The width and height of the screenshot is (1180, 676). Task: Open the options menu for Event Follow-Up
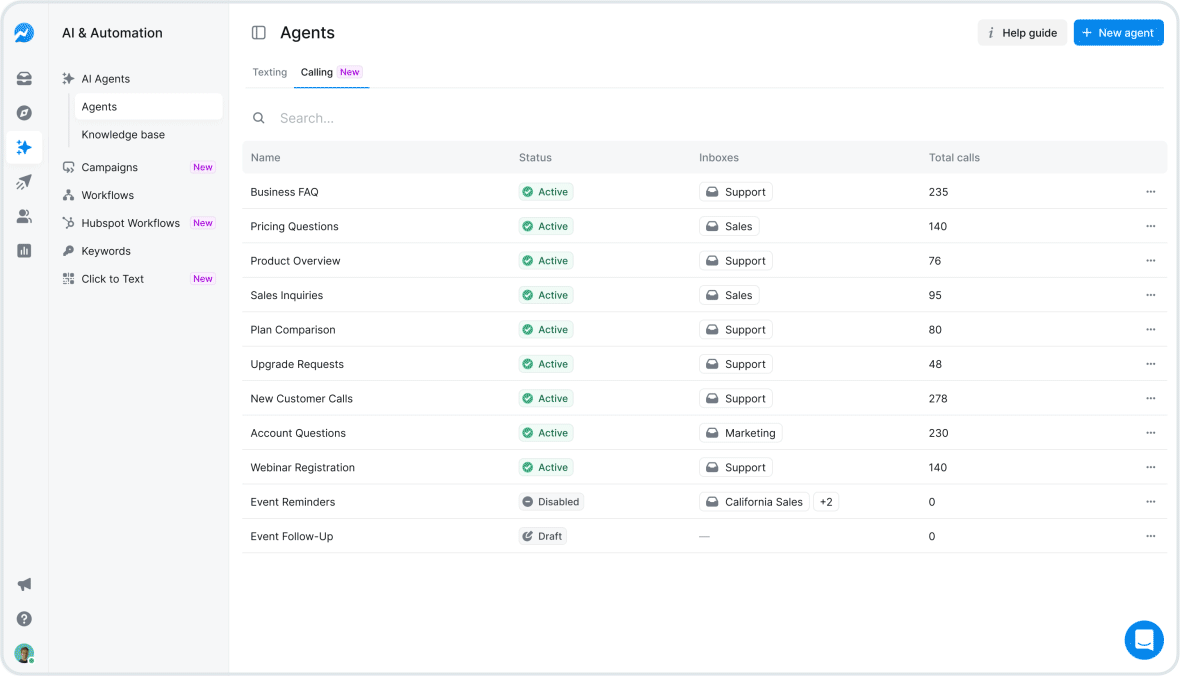click(x=1150, y=536)
